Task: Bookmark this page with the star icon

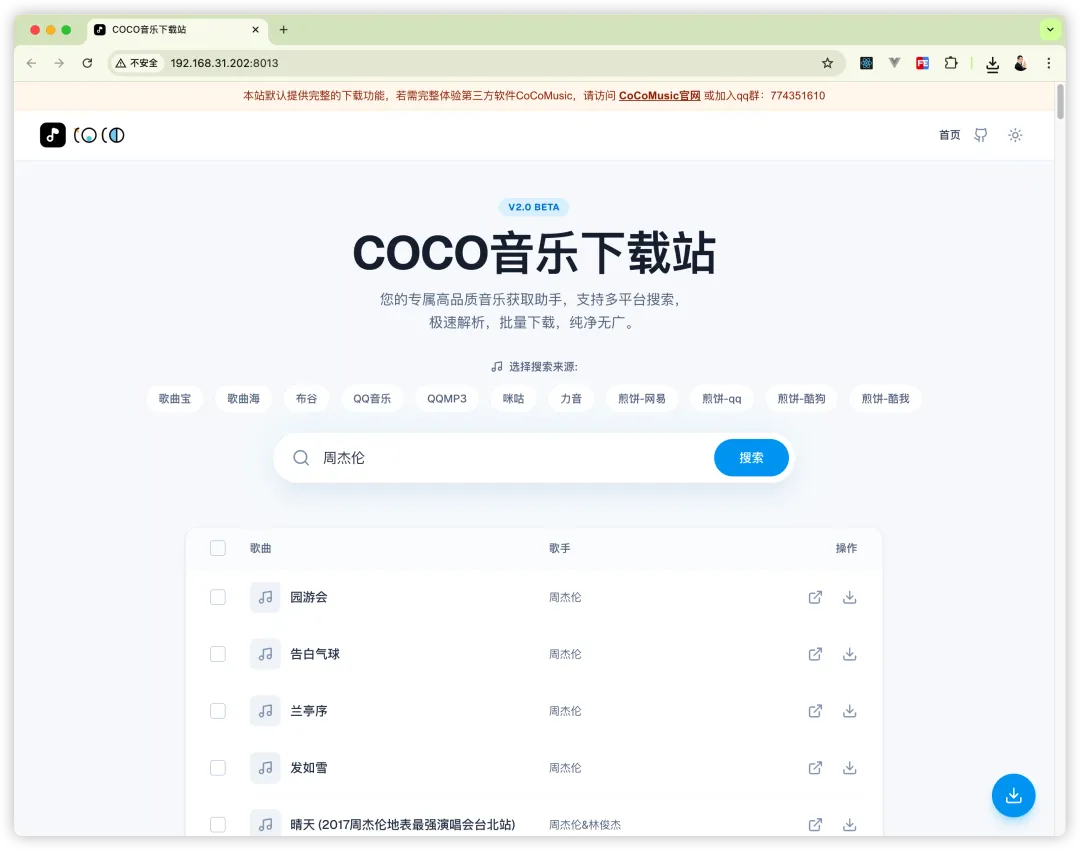Action: 827,63
